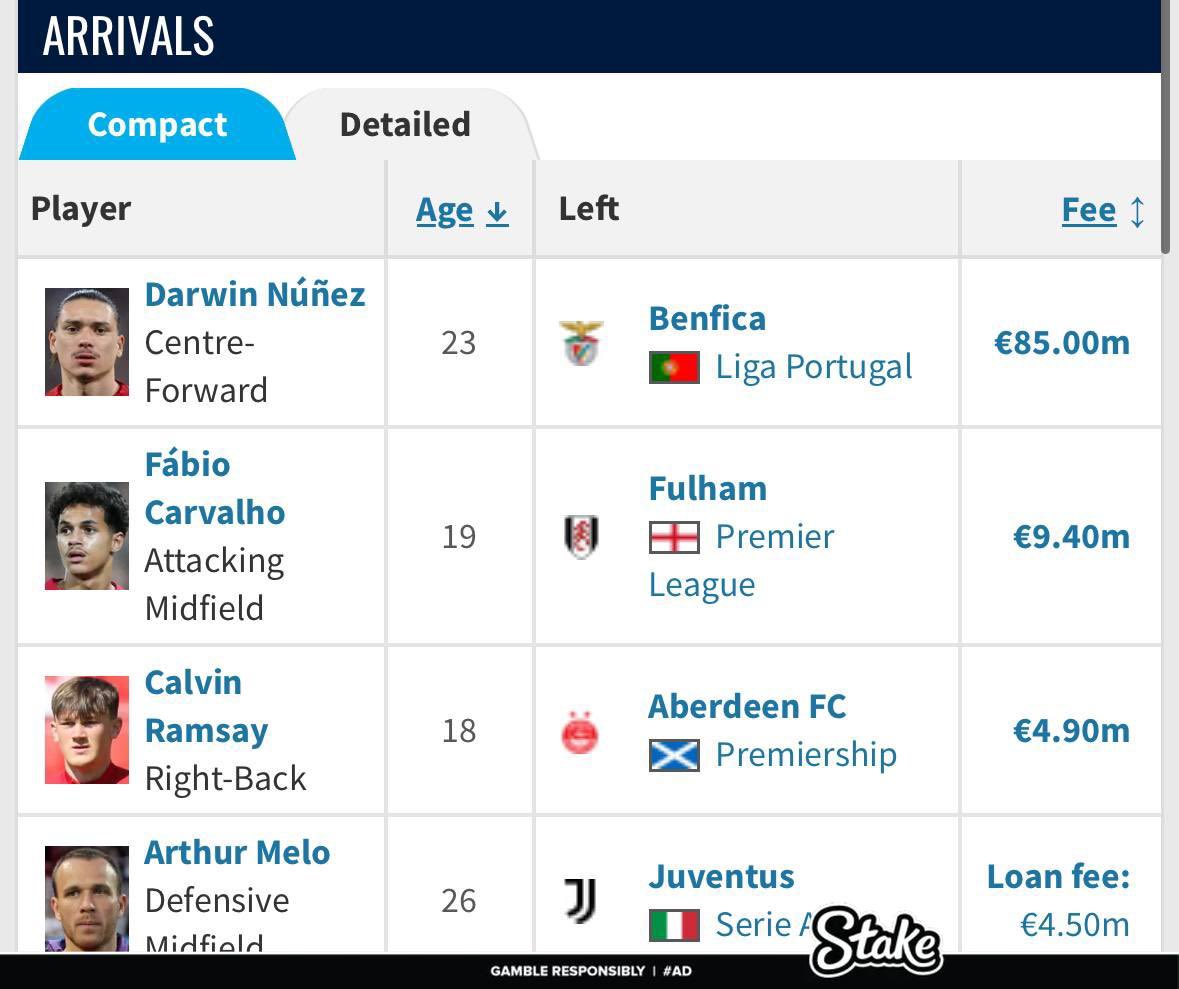
Task: Open the Liga Portugal league link
Action: 814,367
